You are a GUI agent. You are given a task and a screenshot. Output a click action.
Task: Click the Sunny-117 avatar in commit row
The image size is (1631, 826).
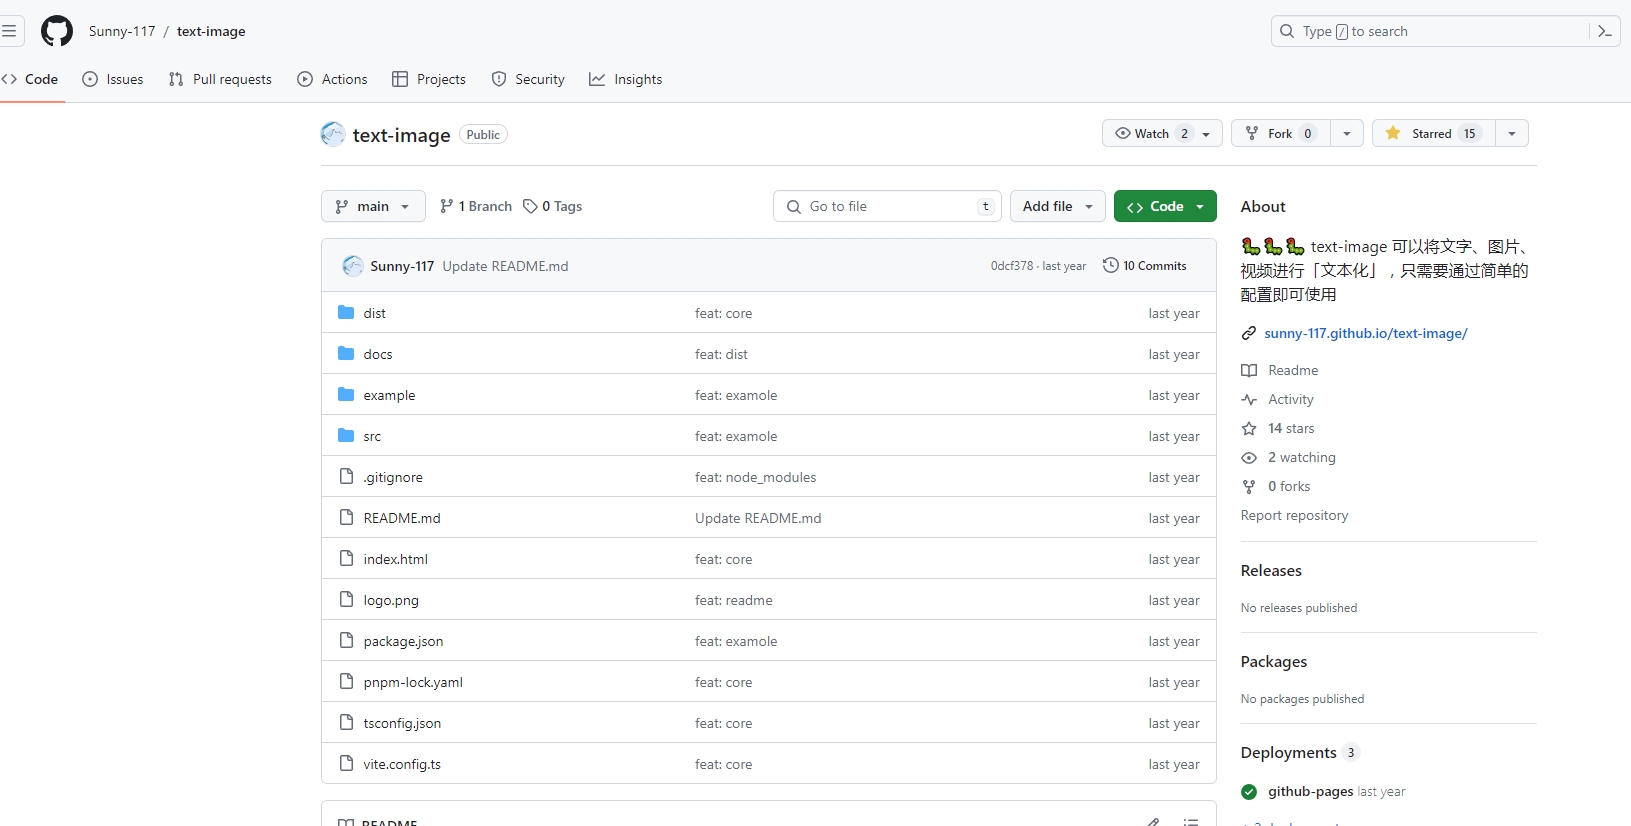pyautogui.click(x=353, y=266)
